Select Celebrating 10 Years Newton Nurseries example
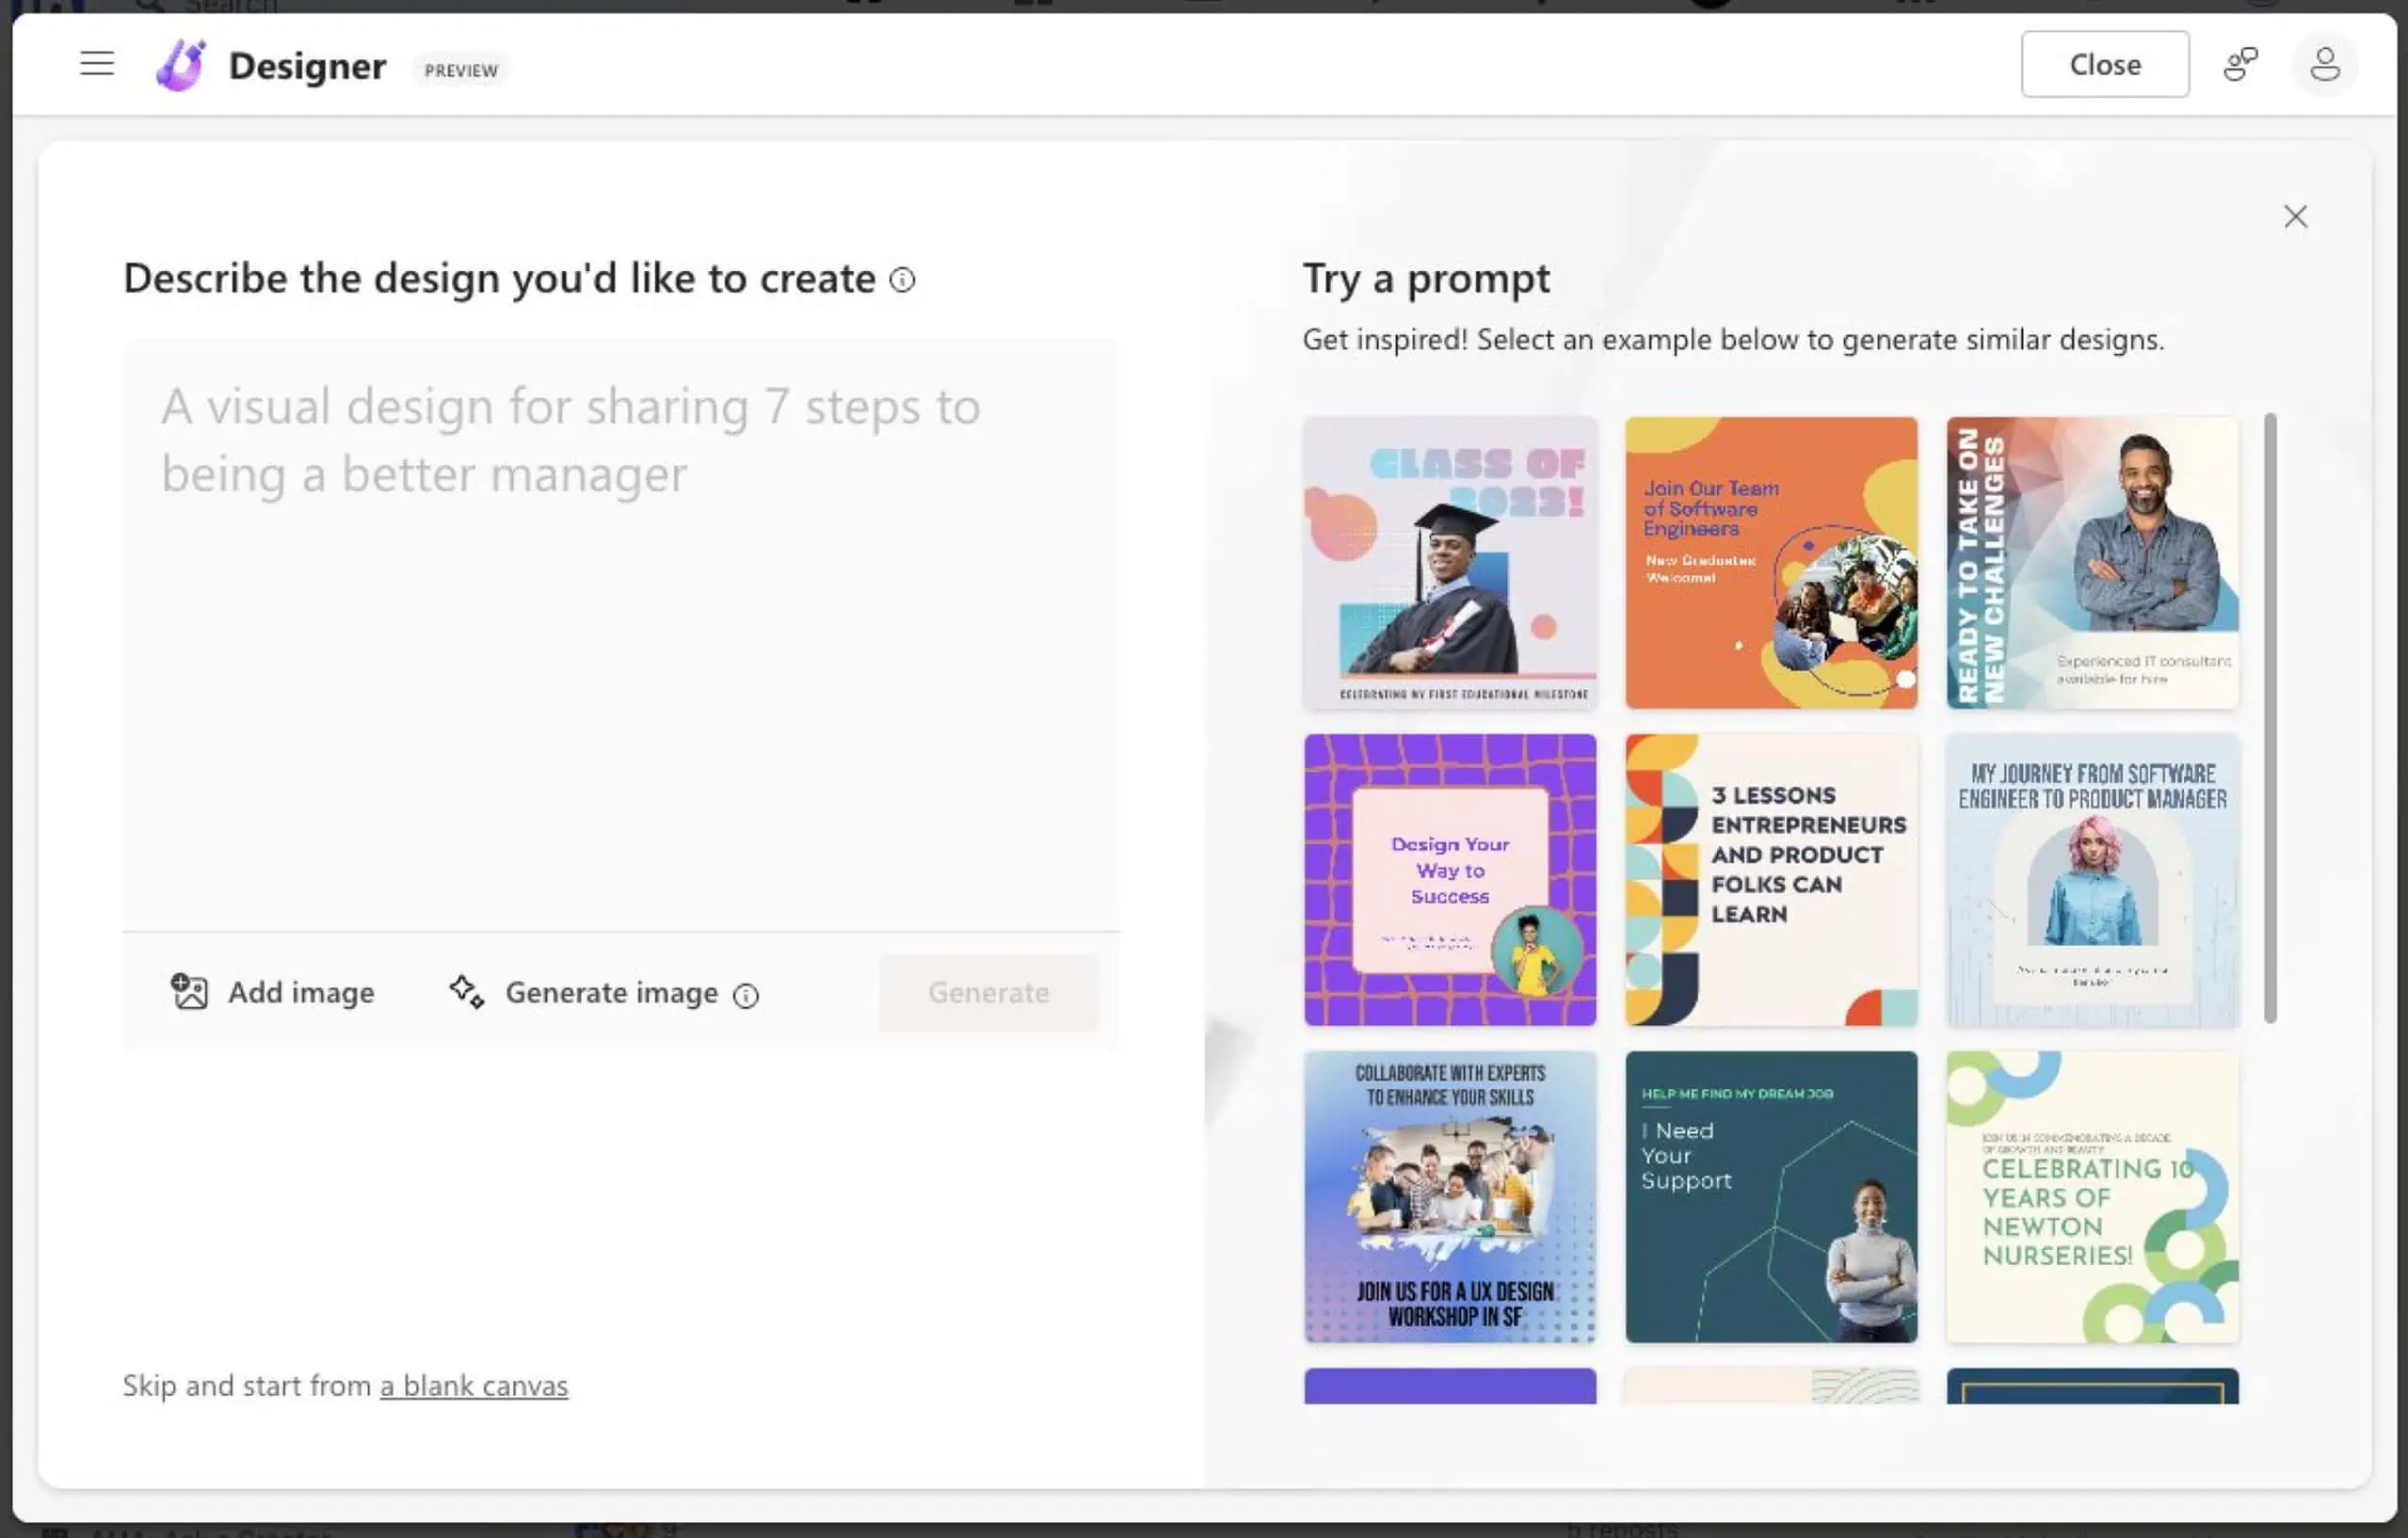Screen dimensions: 2408x1538 [x=2092, y=1196]
